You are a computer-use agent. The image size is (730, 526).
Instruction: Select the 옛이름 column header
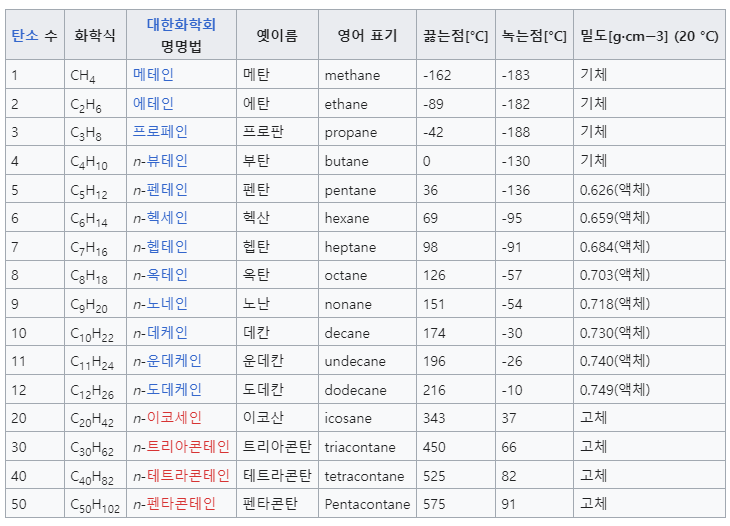pyautogui.click(x=277, y=35)
